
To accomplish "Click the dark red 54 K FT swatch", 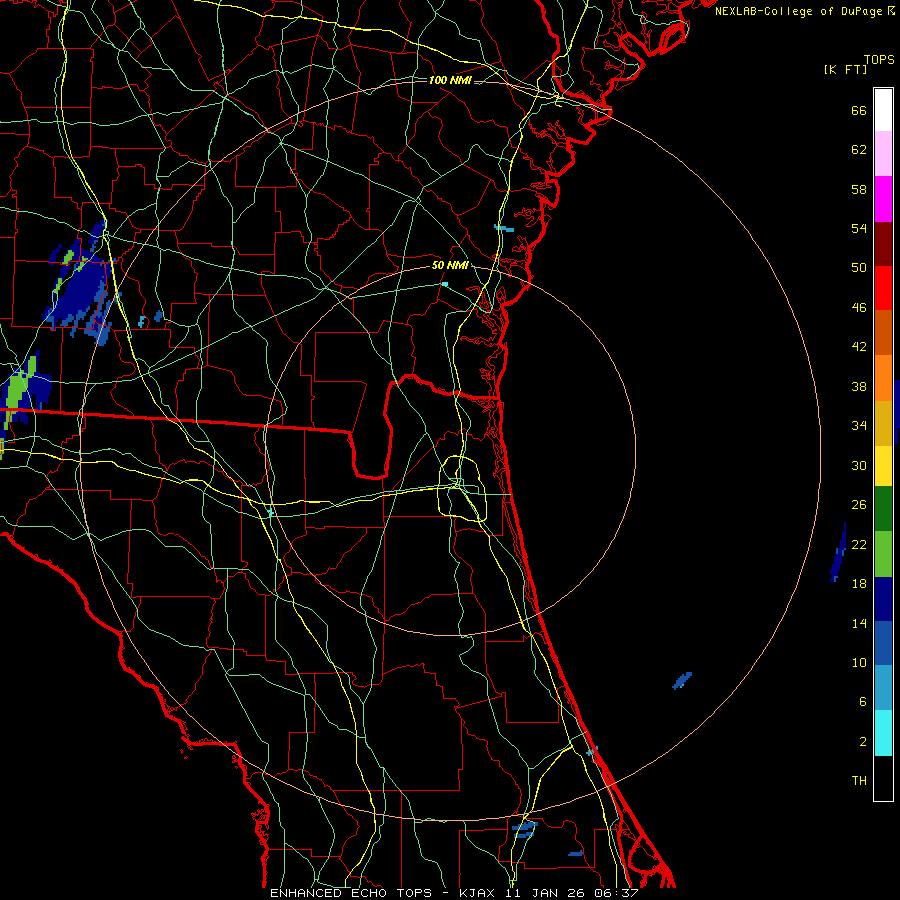I will [x=883, y=244].
